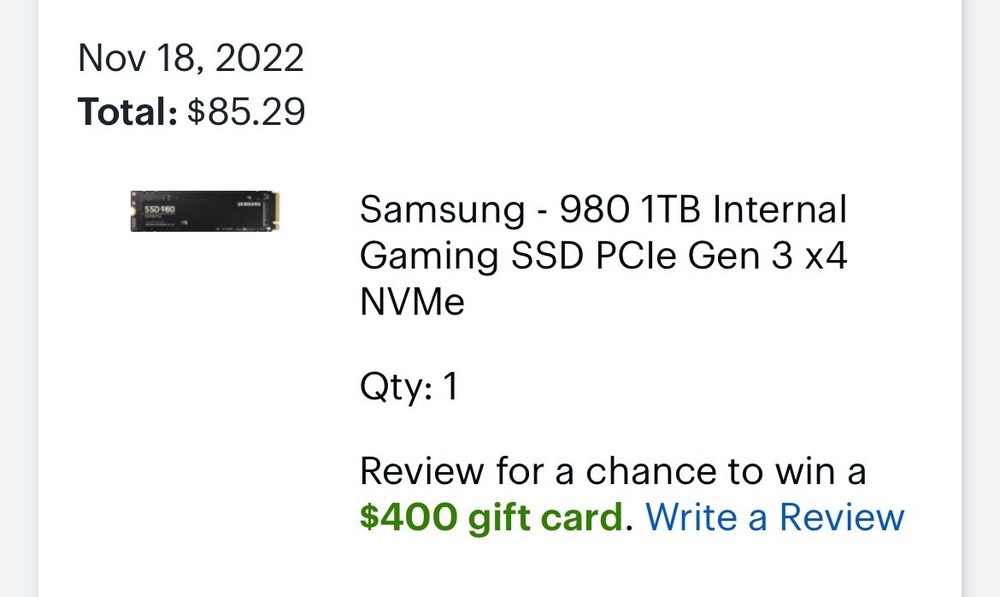The image size is (1000, 597).
Task: Click the Total label
Action: click(127, 112)
